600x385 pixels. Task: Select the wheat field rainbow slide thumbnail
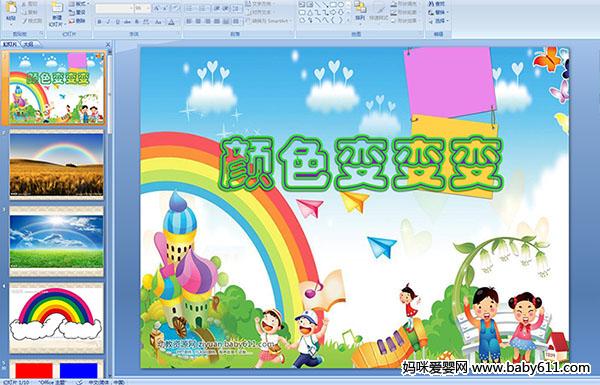coord(57,165)
